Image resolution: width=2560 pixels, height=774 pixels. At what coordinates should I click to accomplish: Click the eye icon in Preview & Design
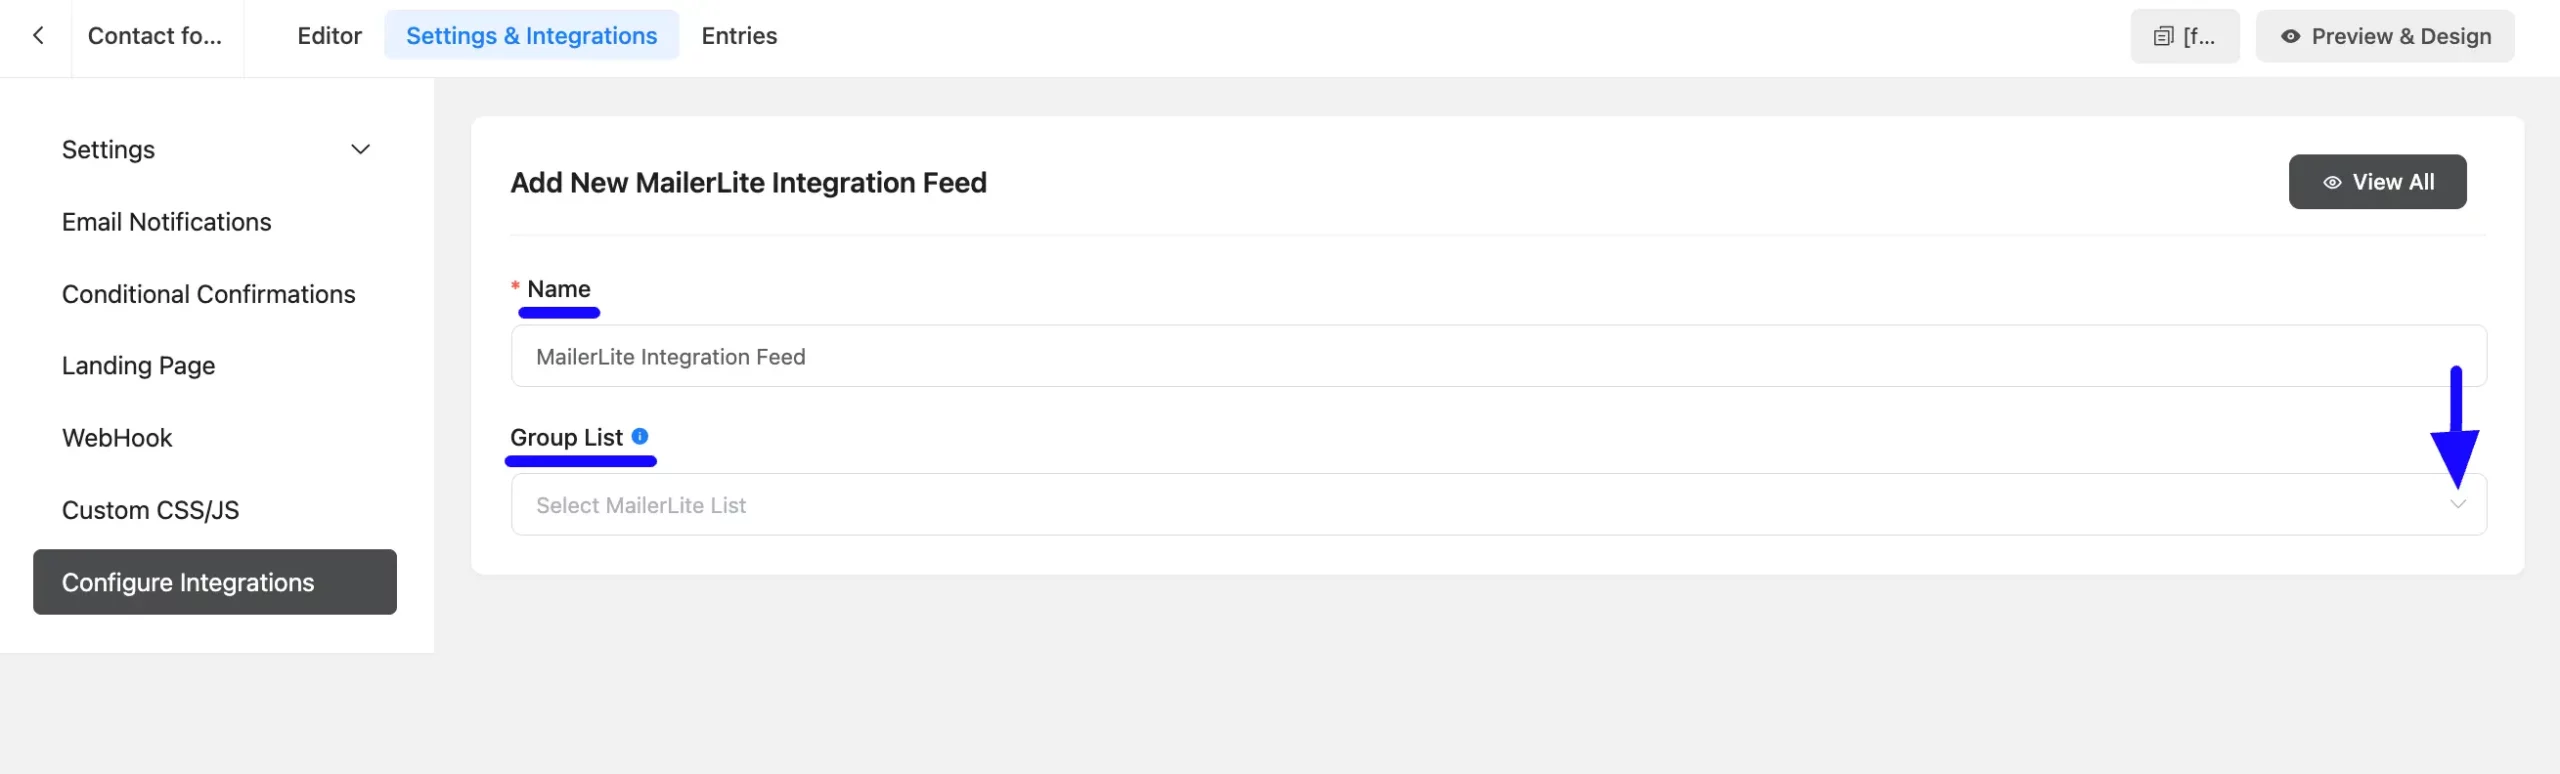tap(2290, 36)
